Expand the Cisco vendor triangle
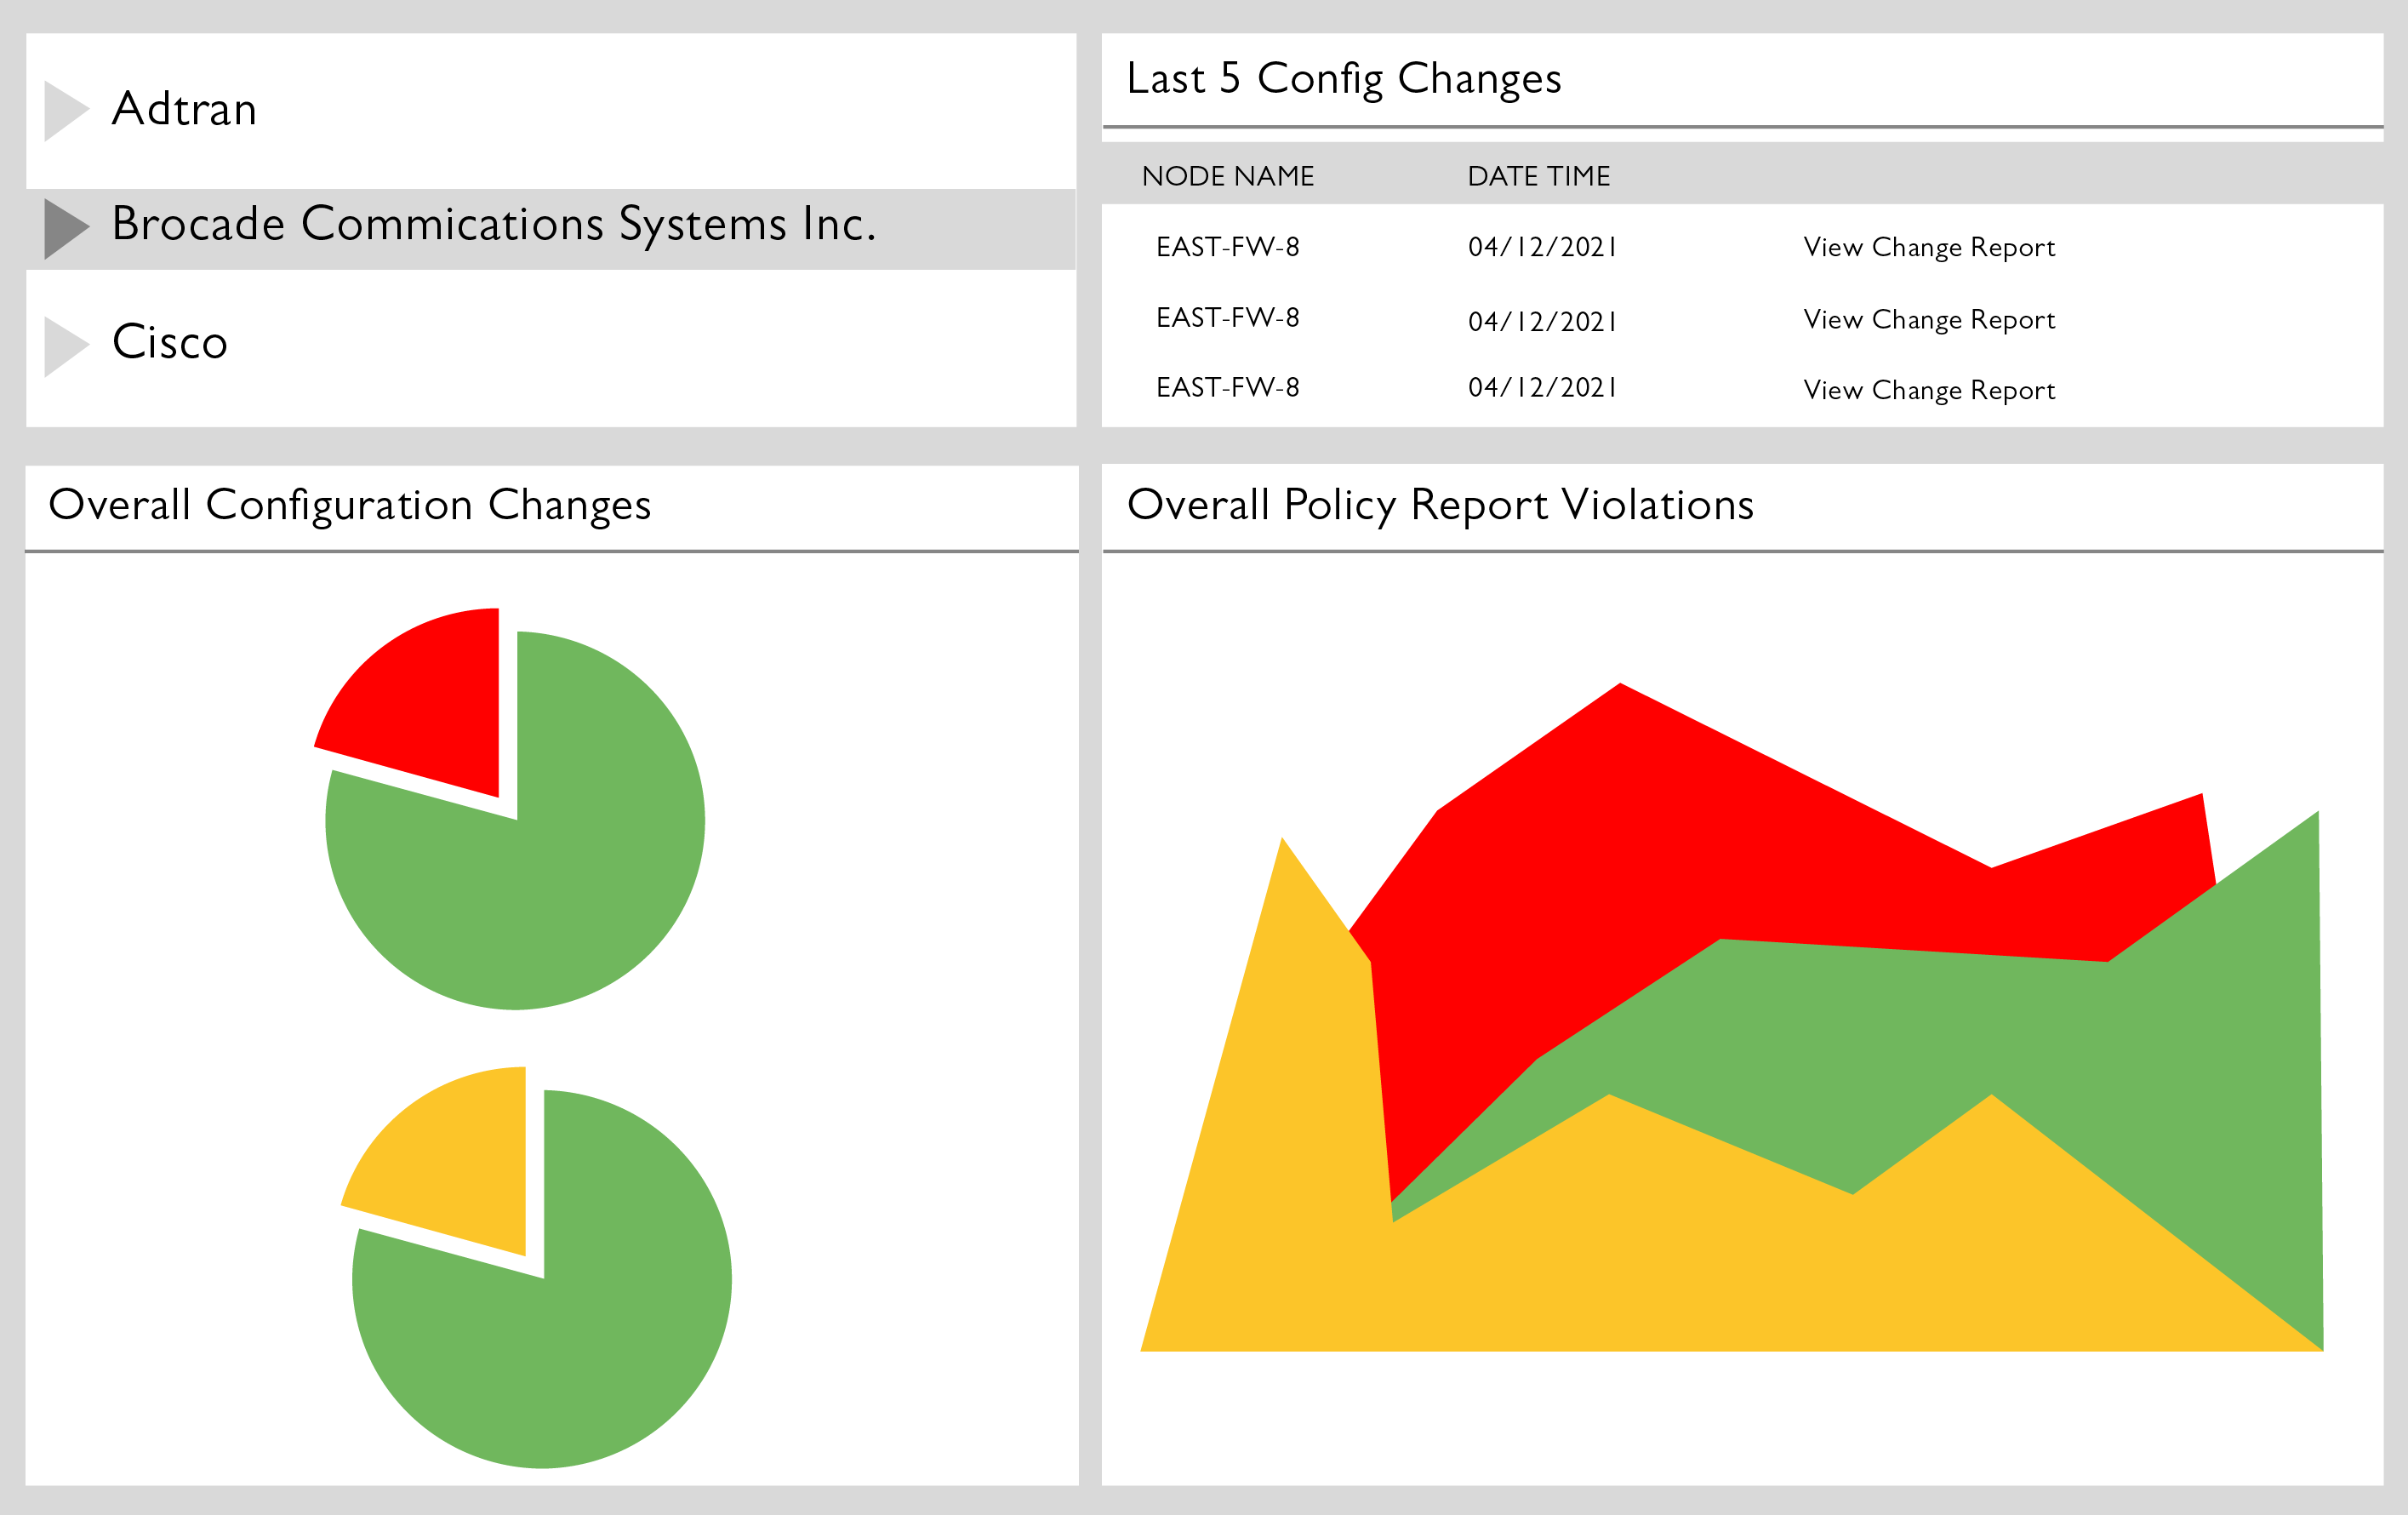 click(x=66, y=347)
